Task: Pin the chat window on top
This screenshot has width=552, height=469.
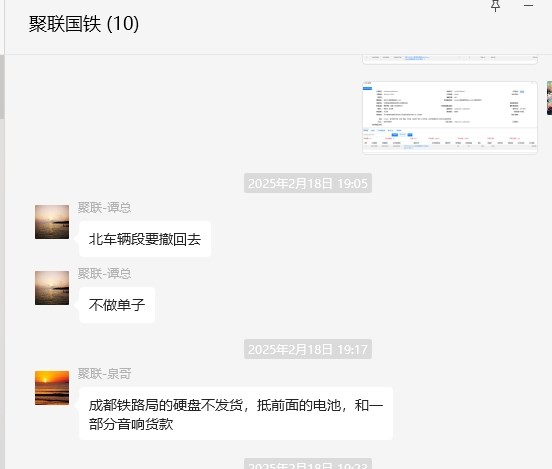Action: [x=496, y=5]
